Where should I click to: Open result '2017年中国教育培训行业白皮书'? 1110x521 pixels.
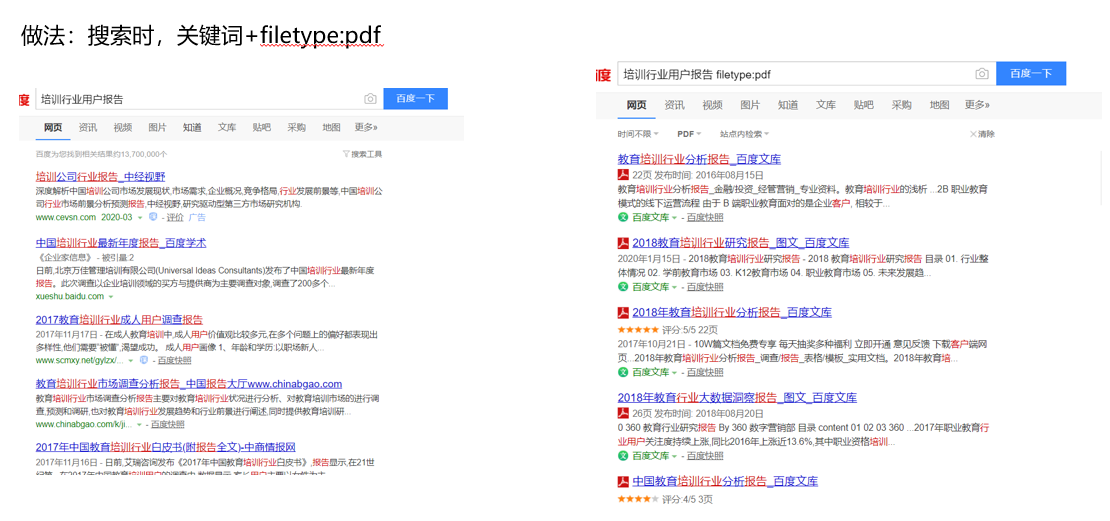click(165, 447)
